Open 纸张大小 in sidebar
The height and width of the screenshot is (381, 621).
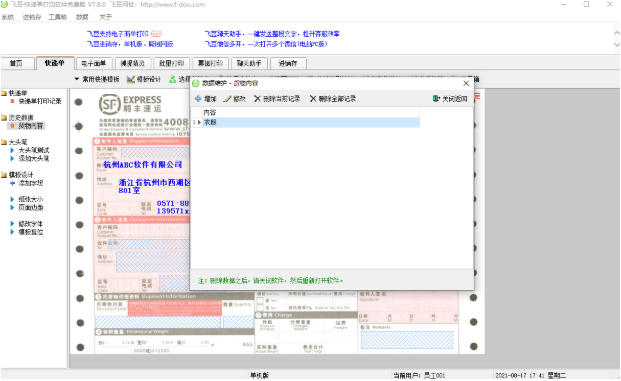point(30,199)
